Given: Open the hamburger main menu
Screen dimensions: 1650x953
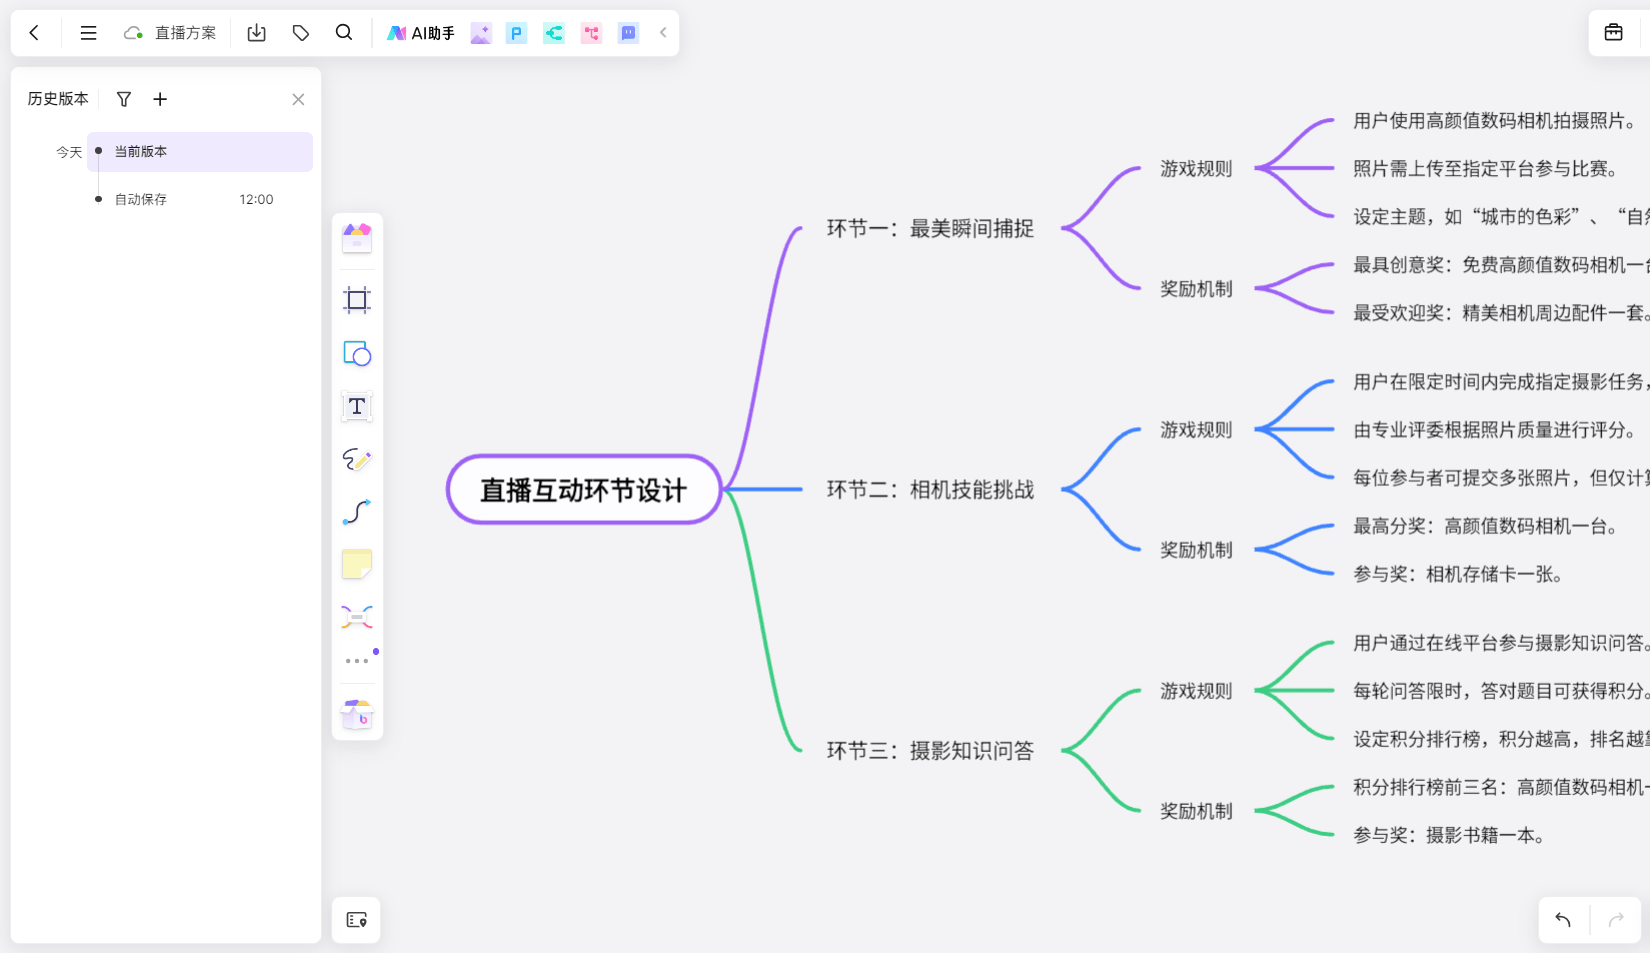Looking at the screenshot, I should 89,33.
